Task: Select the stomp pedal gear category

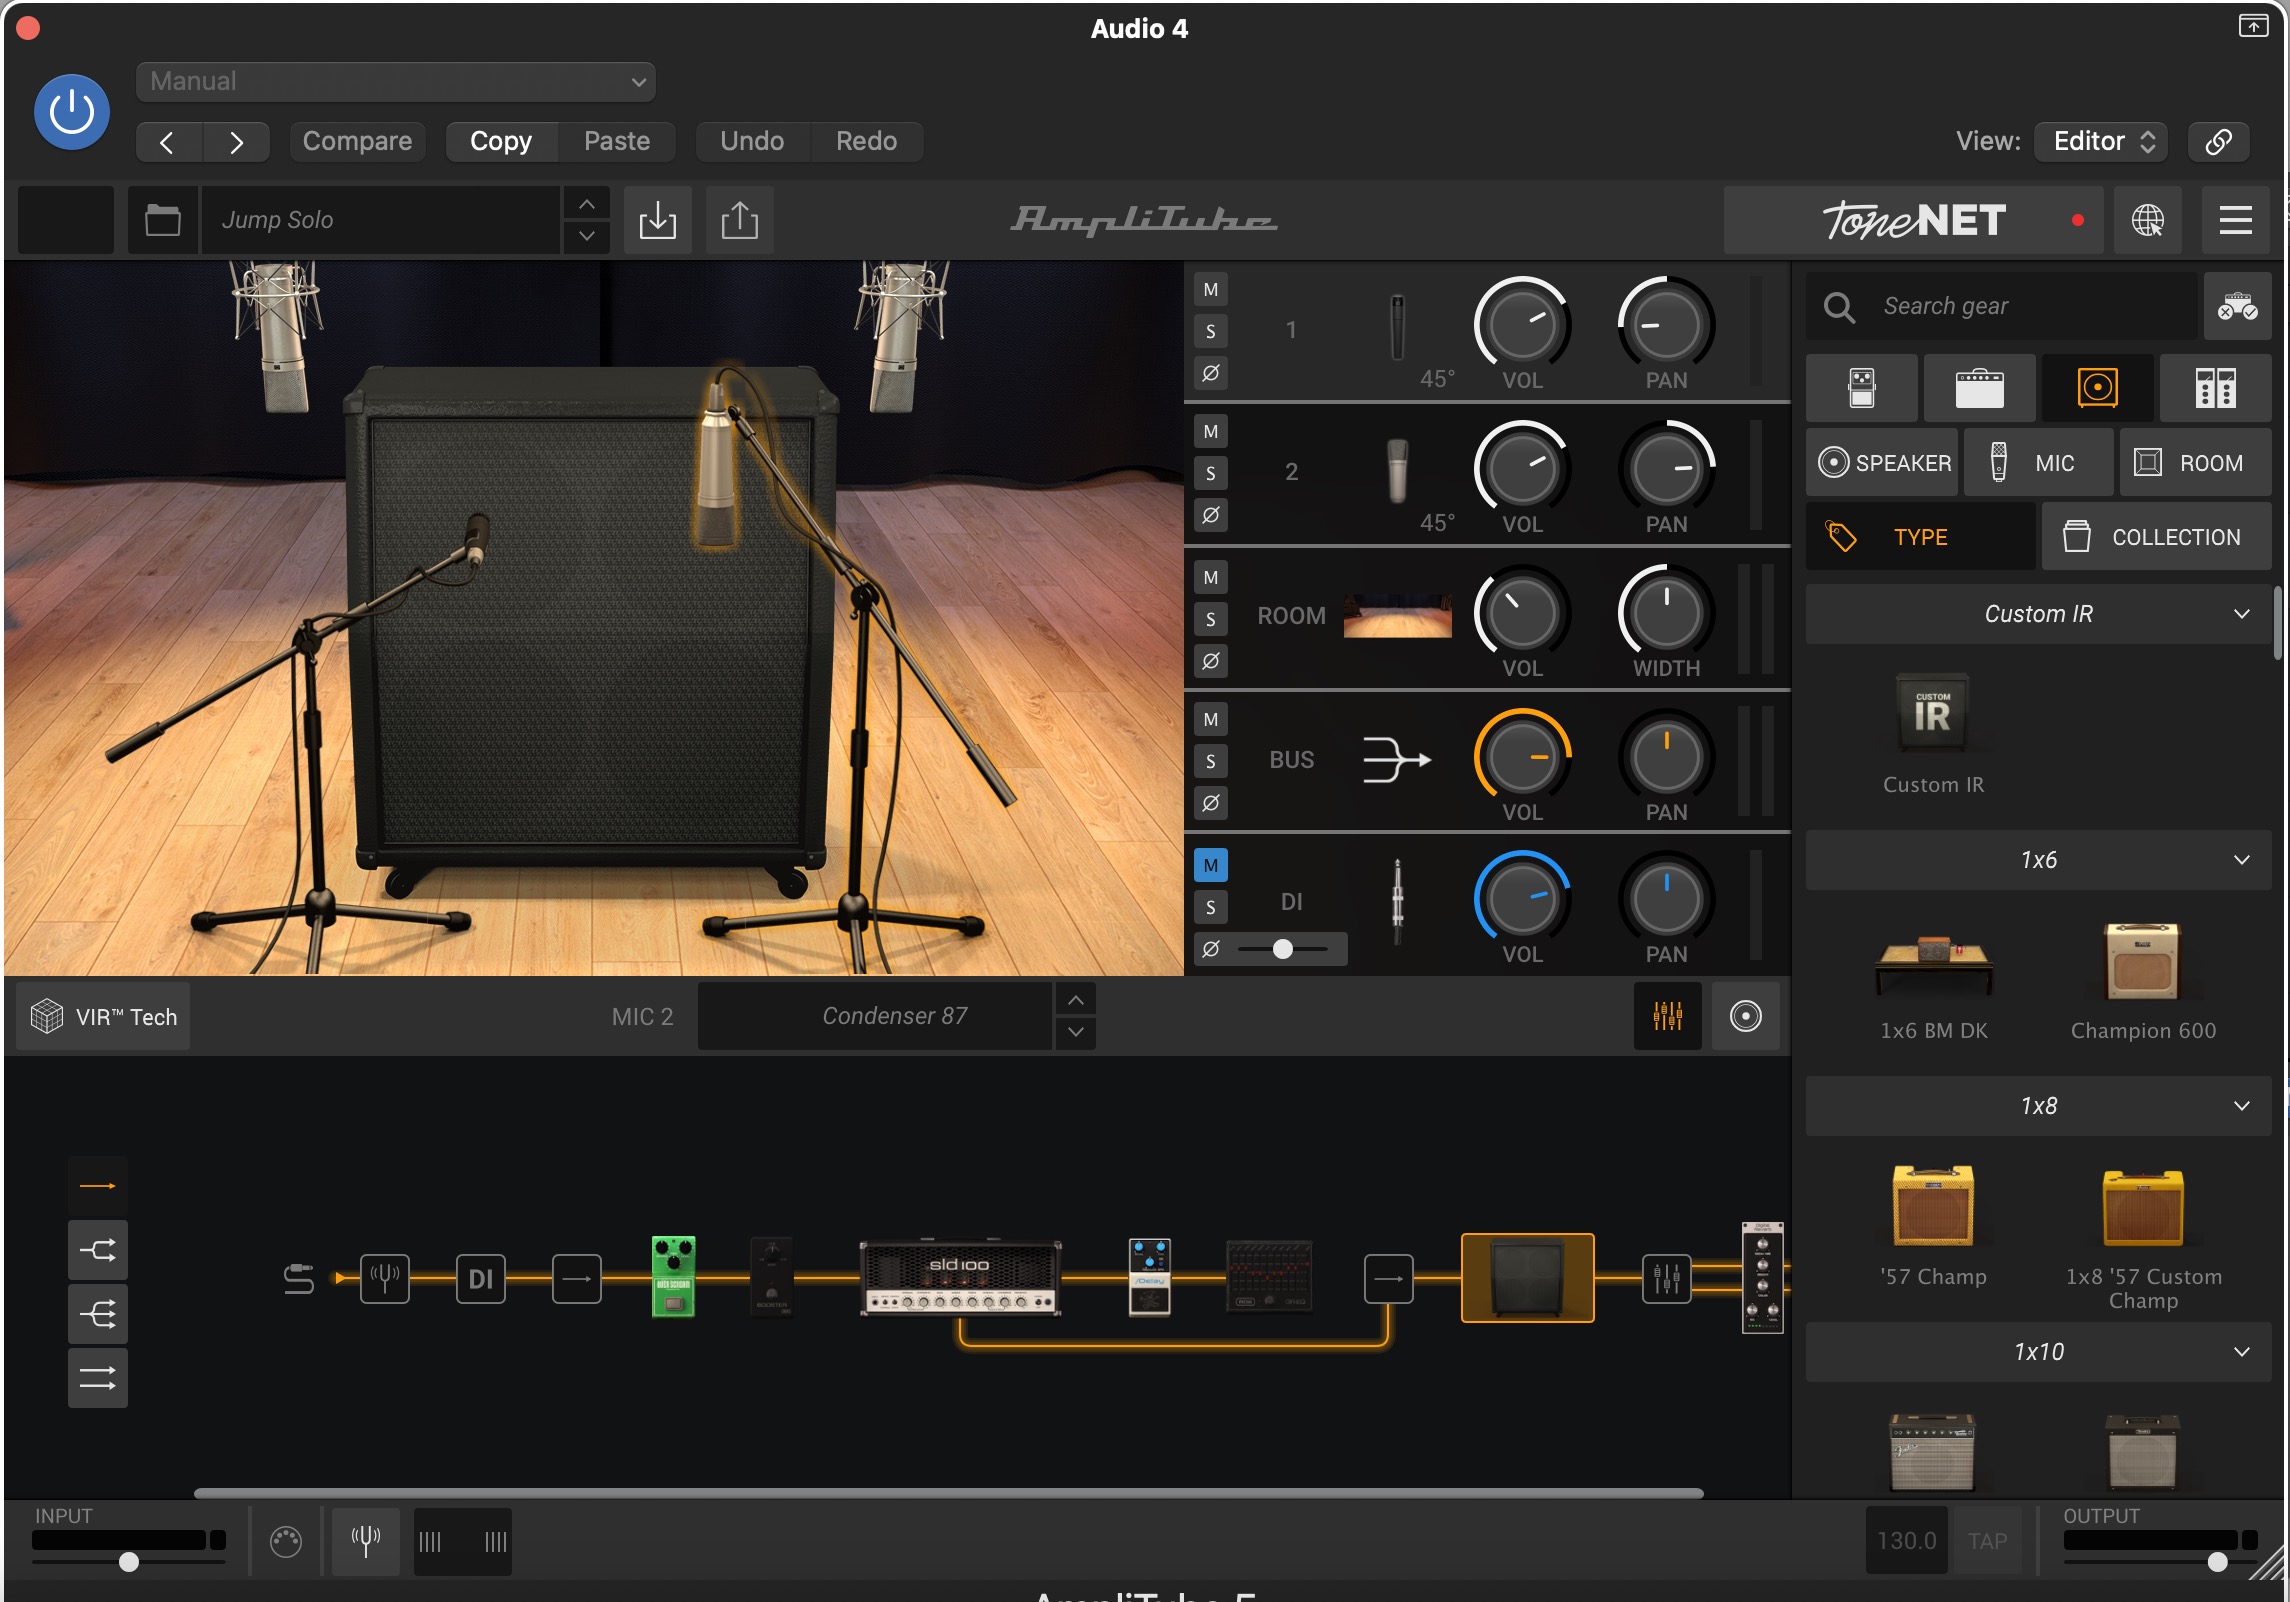Action: tap(1862, 388)
